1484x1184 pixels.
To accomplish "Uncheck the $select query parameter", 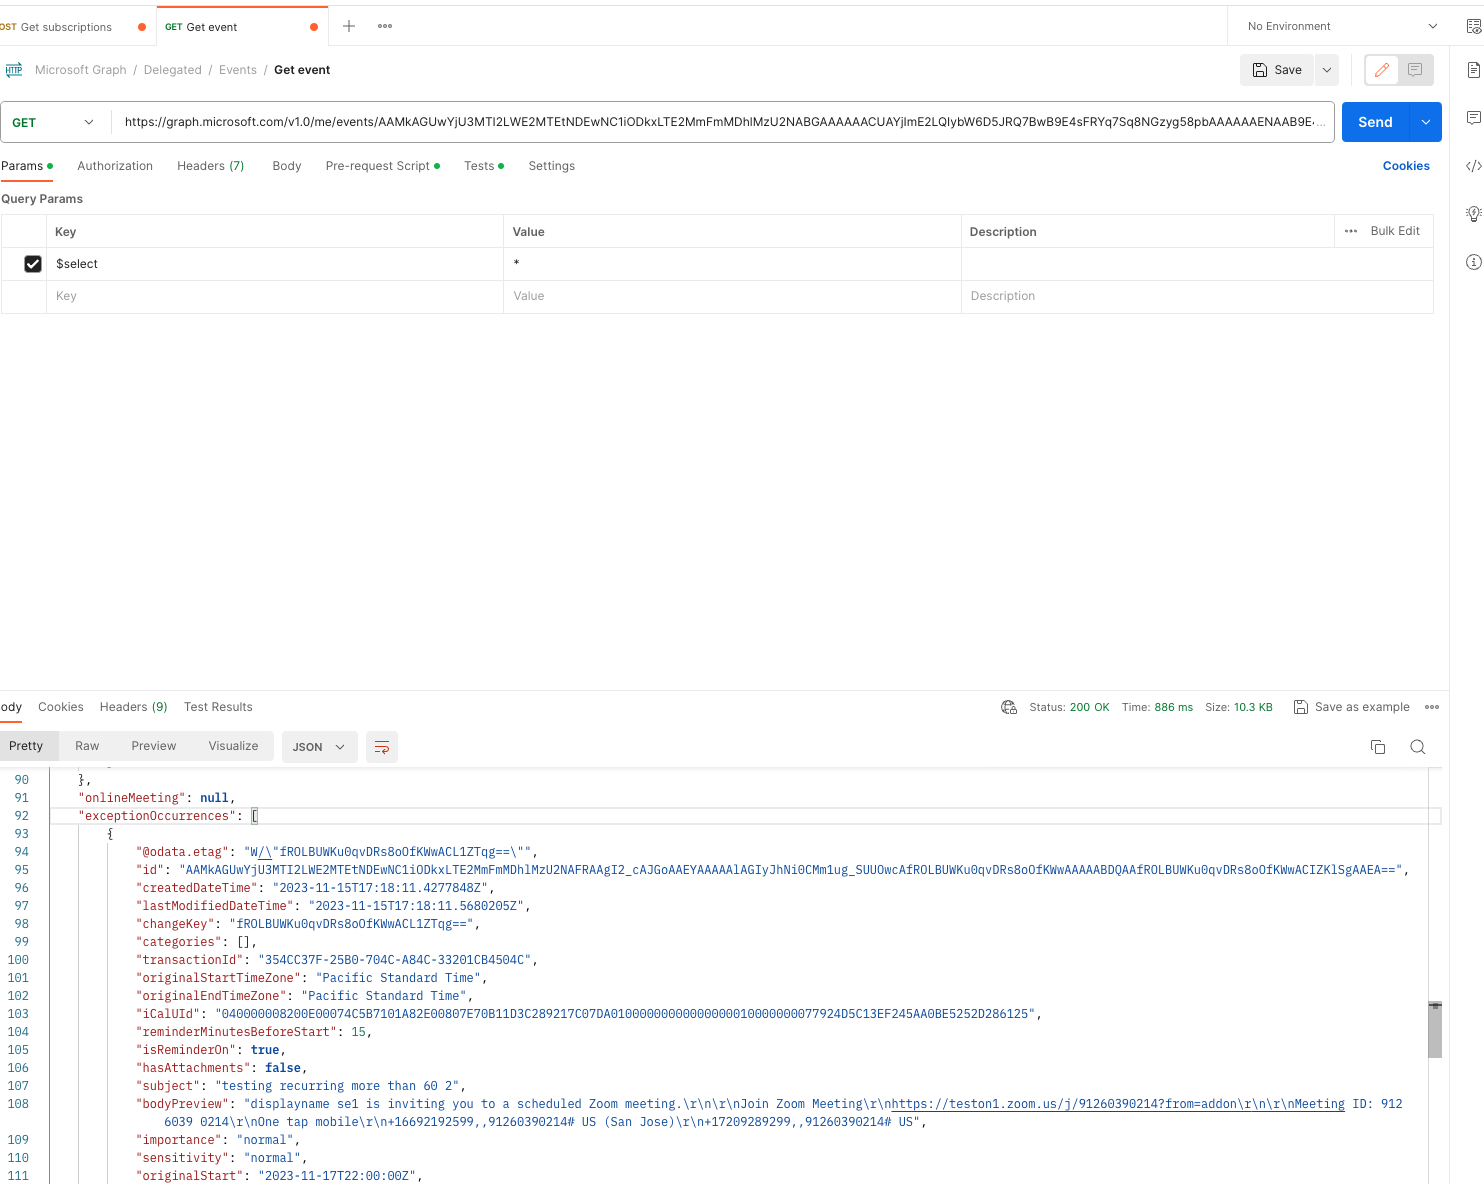I will click(x=33, y=263).
